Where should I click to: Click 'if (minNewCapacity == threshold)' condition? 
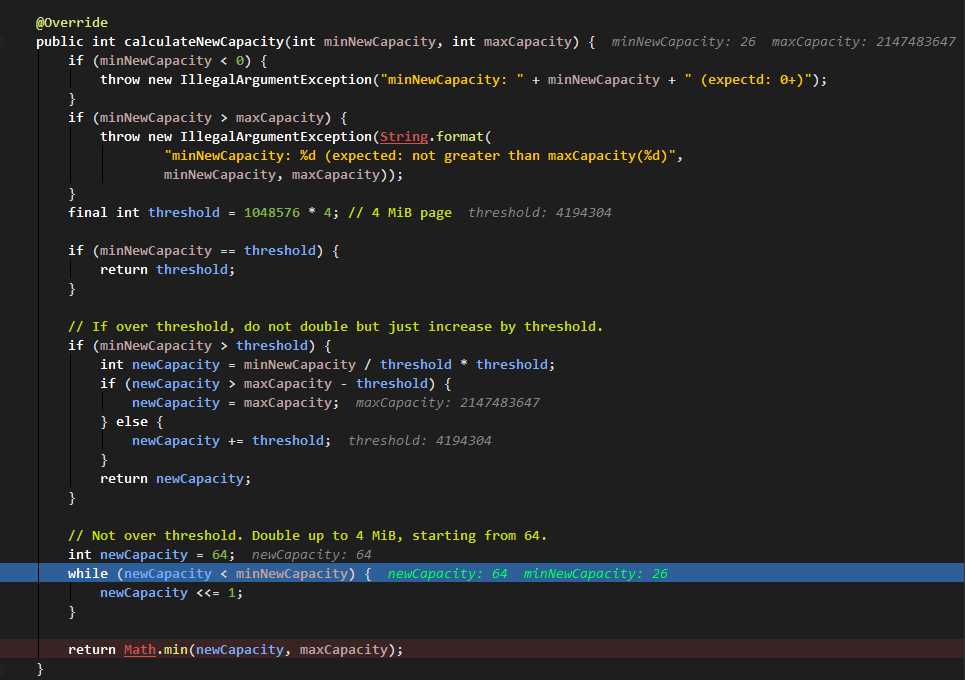pos(196,251)
